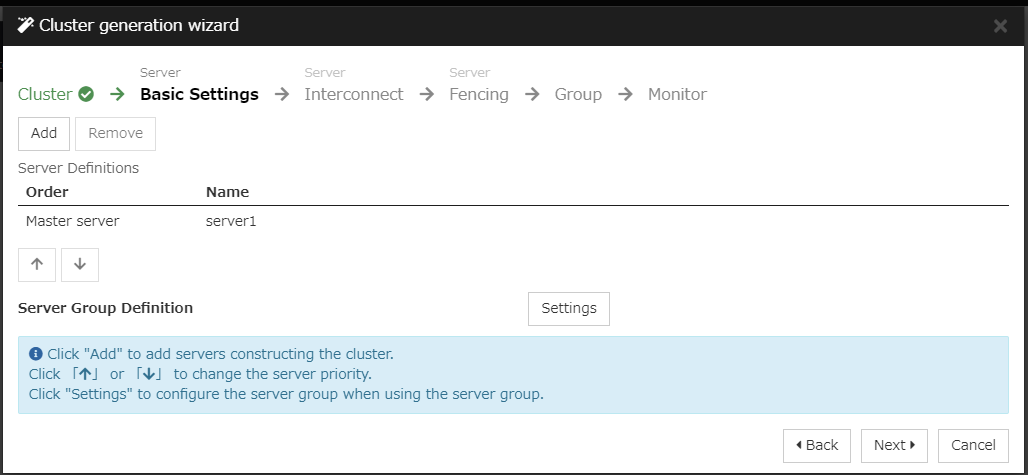Click the magic wand wizard icon
Viewport: 1028px width, 475px height.
click(x=26, y=26)
